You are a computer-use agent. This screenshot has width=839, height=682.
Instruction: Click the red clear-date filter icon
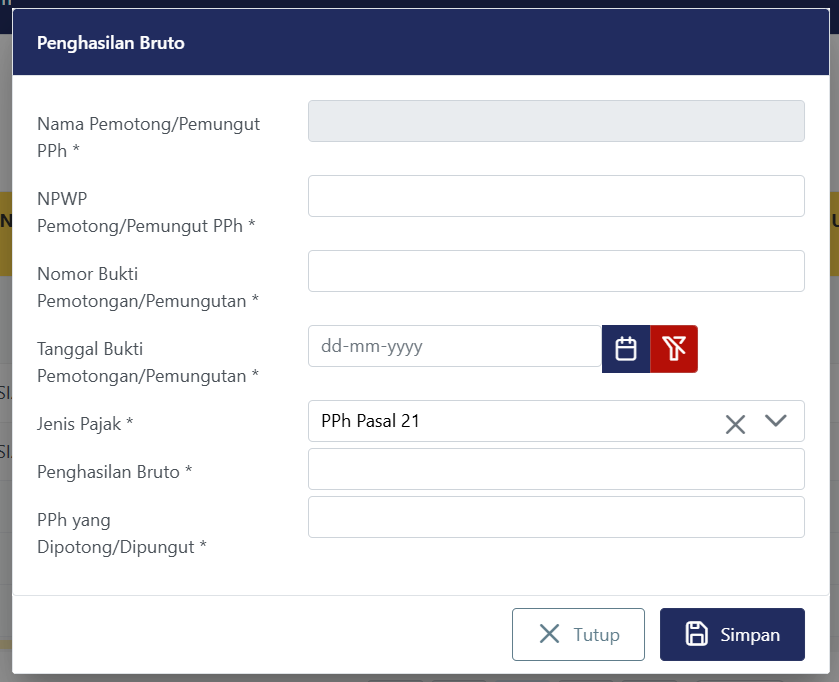click(674, 348)
